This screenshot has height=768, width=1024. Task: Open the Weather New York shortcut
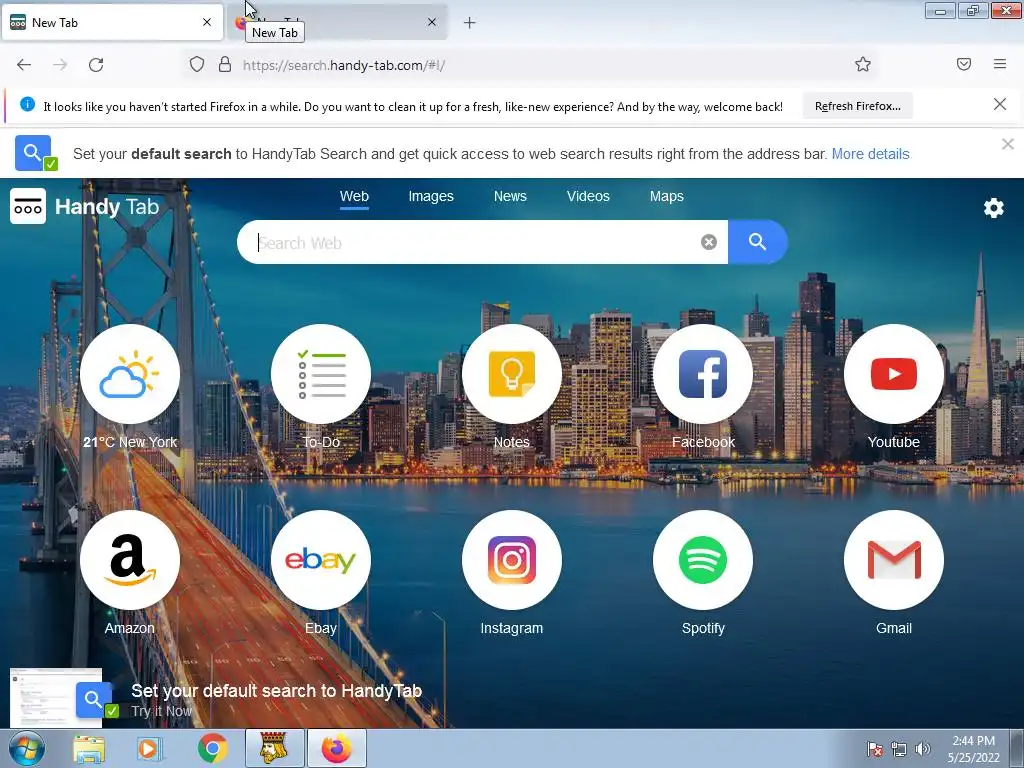tap(129, 374)
